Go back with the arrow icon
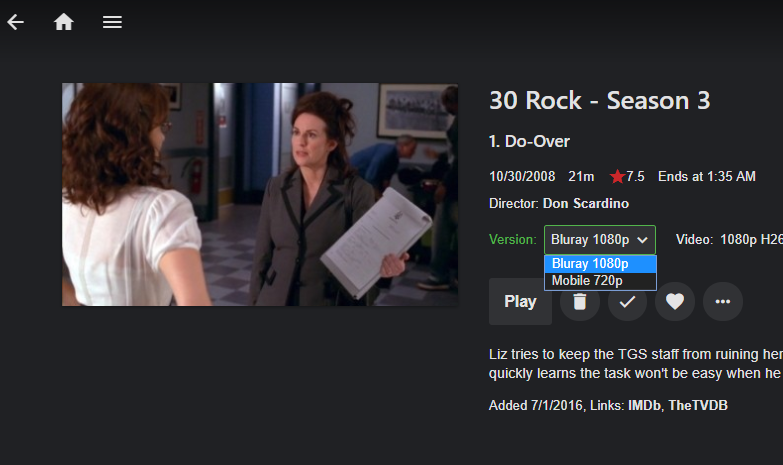The width and height of the screenshot is (783, 465). [15, 22]
